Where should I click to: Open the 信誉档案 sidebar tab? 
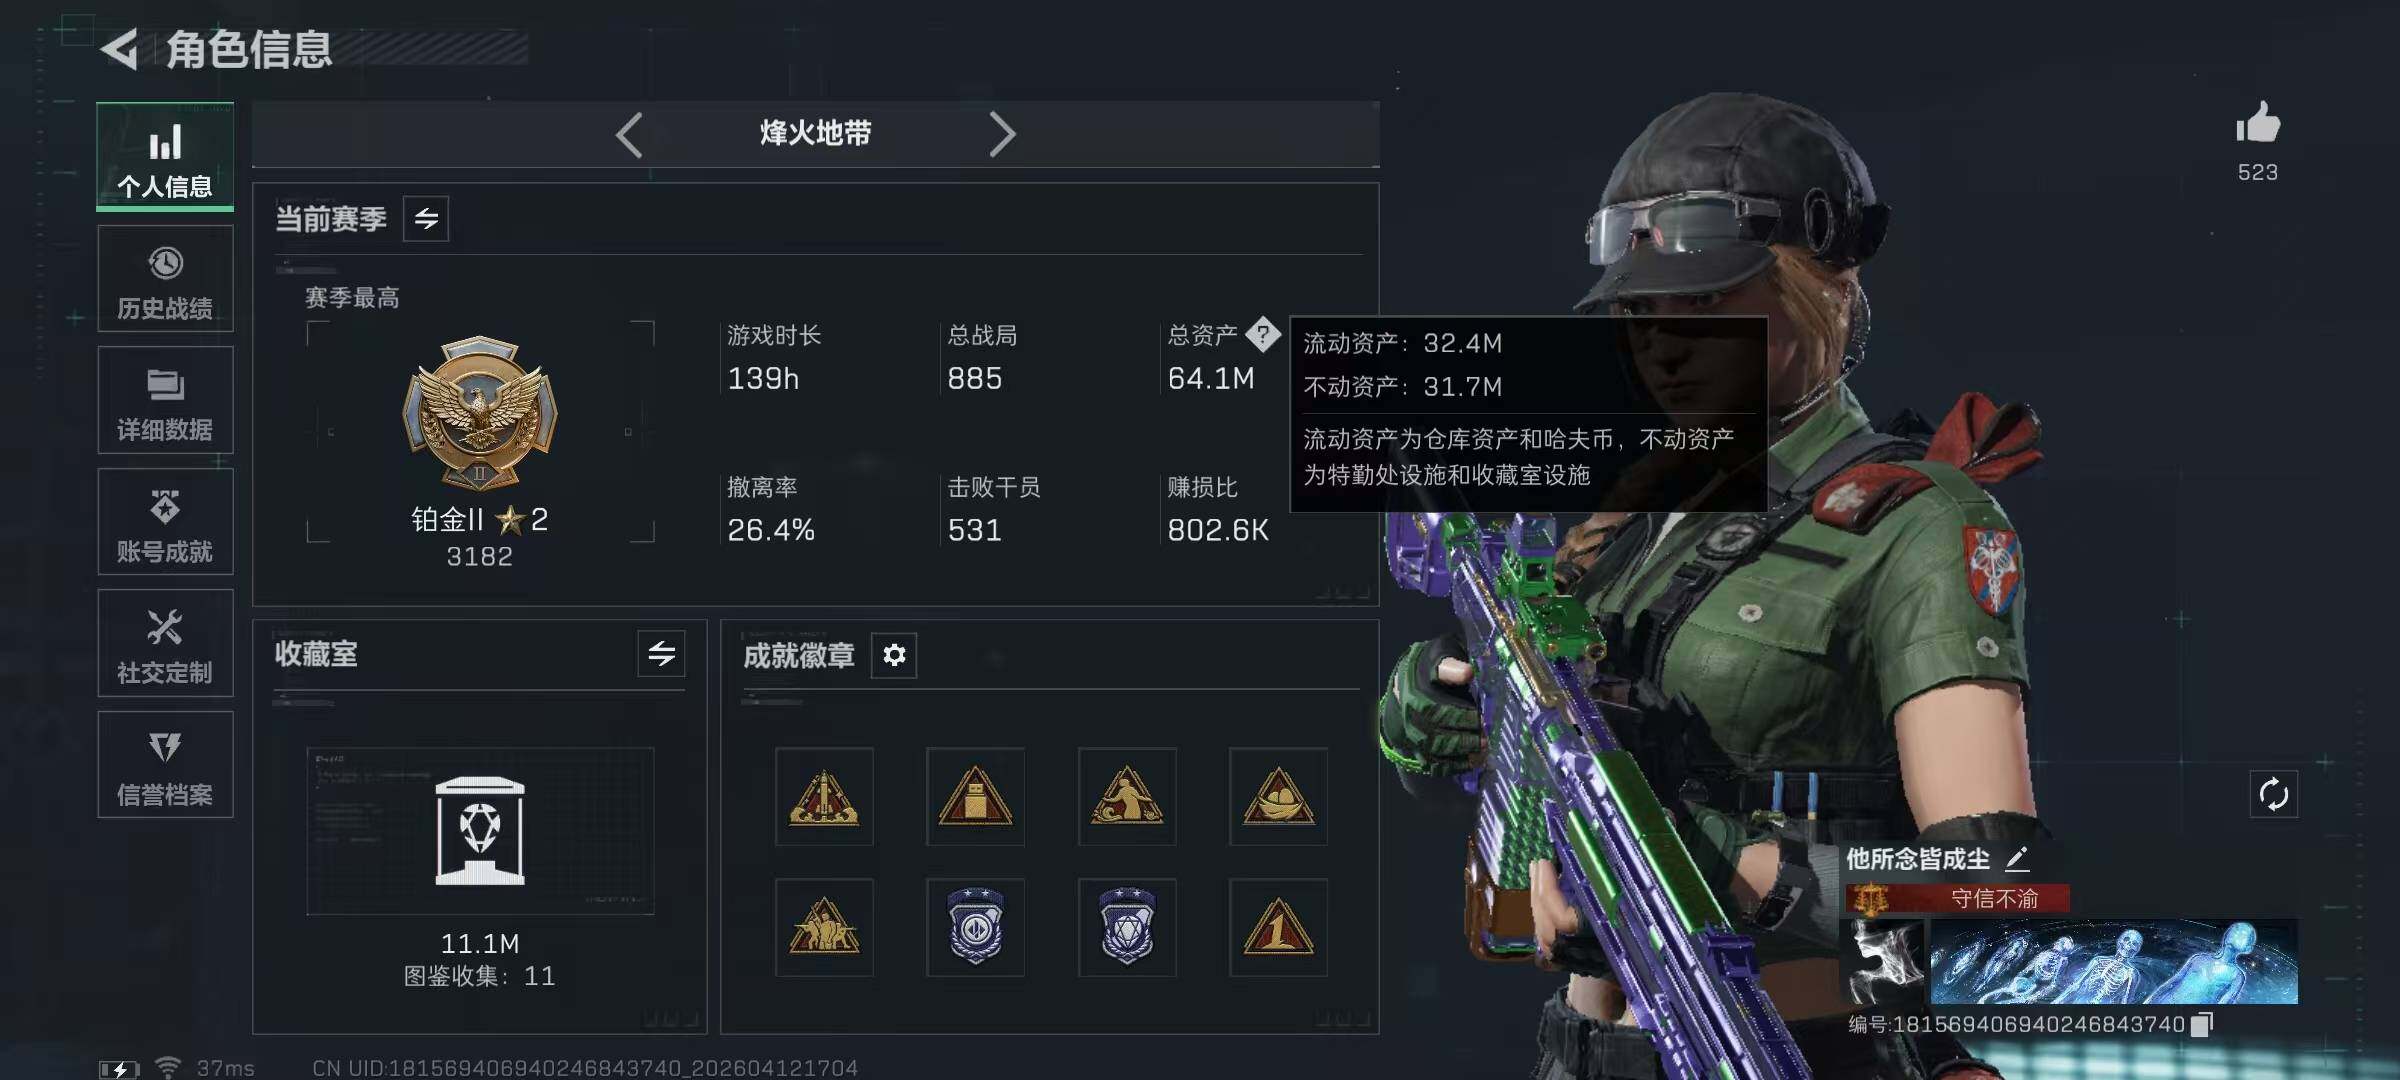pyautogui.click(x=165, y=765)
